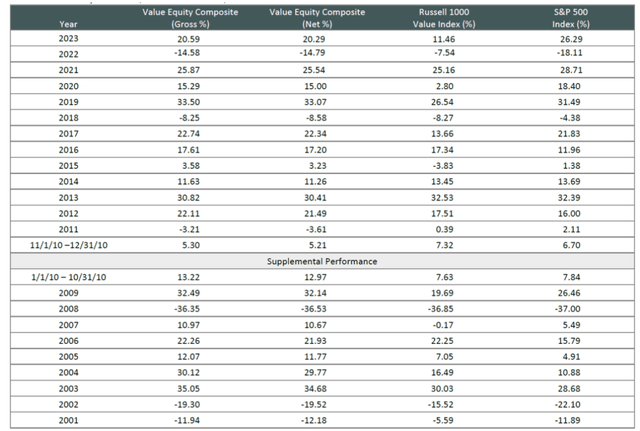Click net value 17.20 in the 2016 row
The image size is (640, 431).
[315, 150]
